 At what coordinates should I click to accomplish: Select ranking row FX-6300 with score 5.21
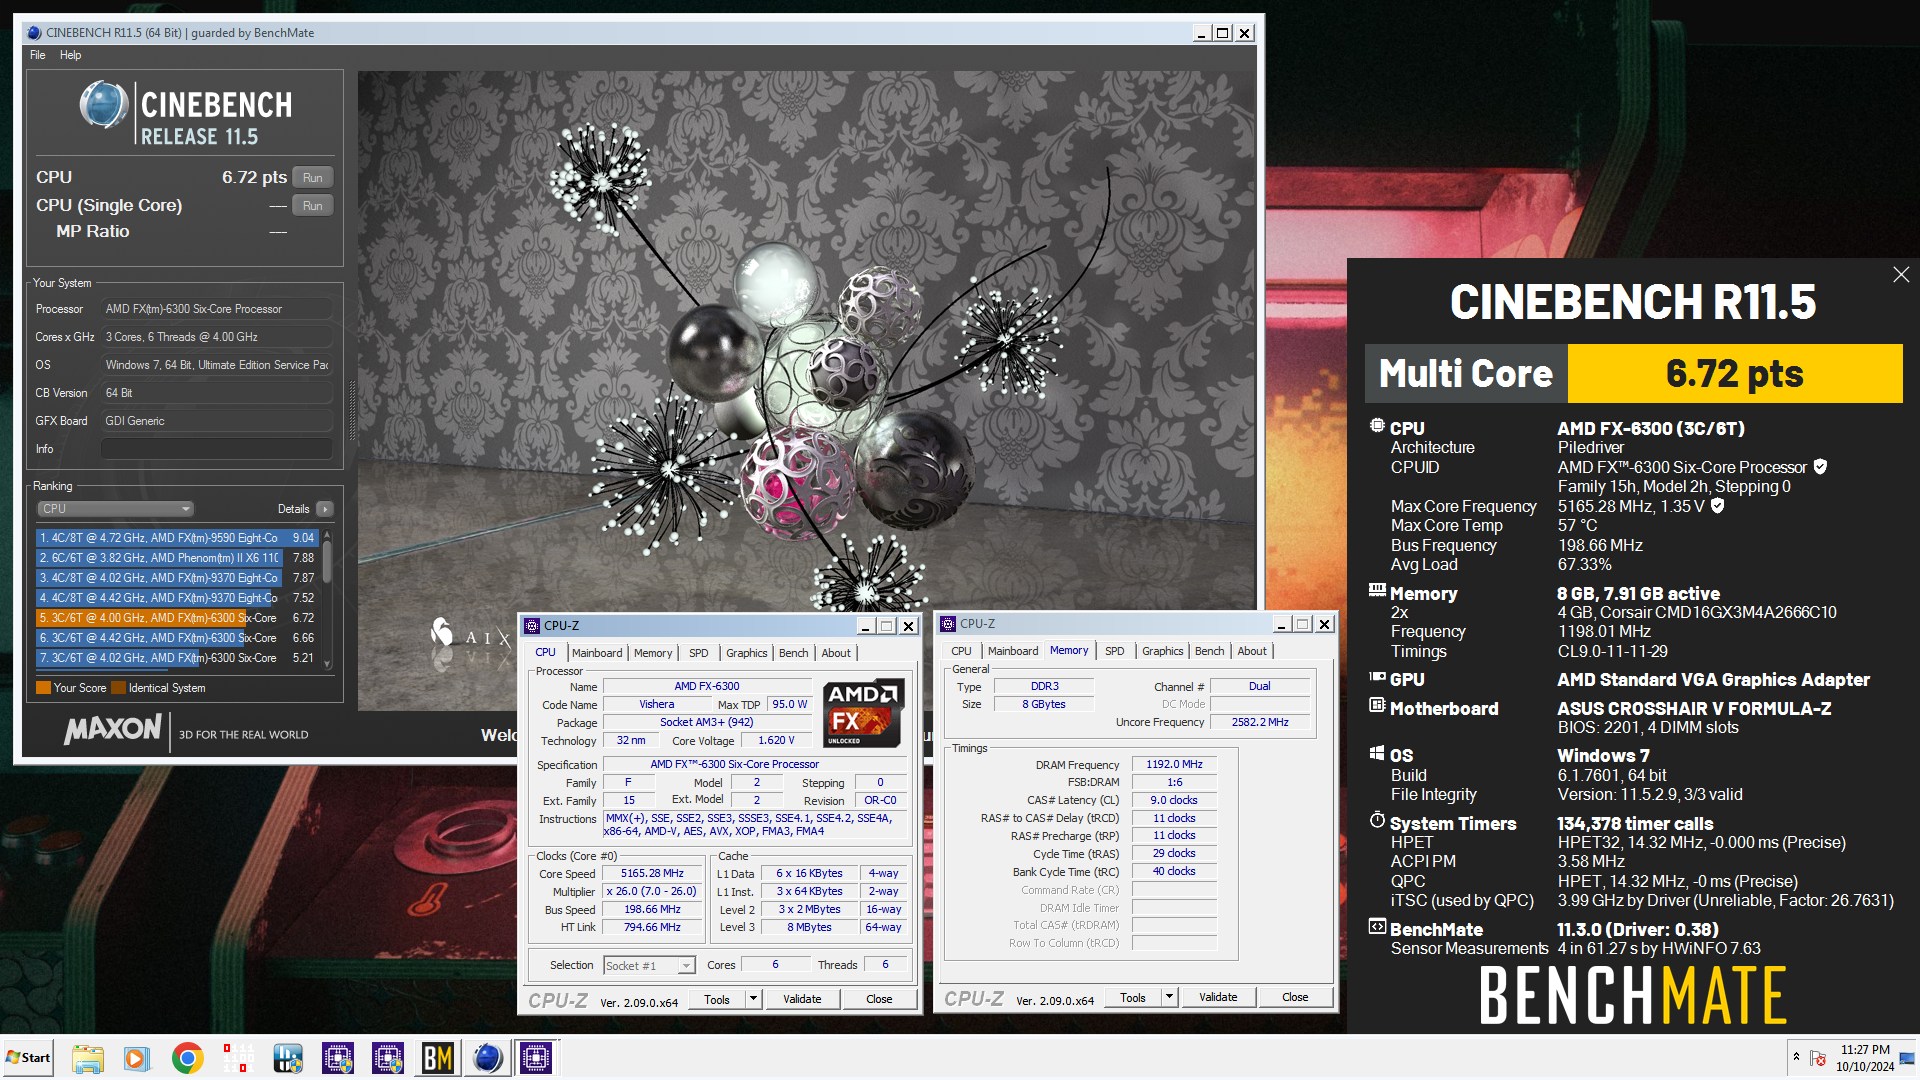pyautogui.click(x=177, y=658)
